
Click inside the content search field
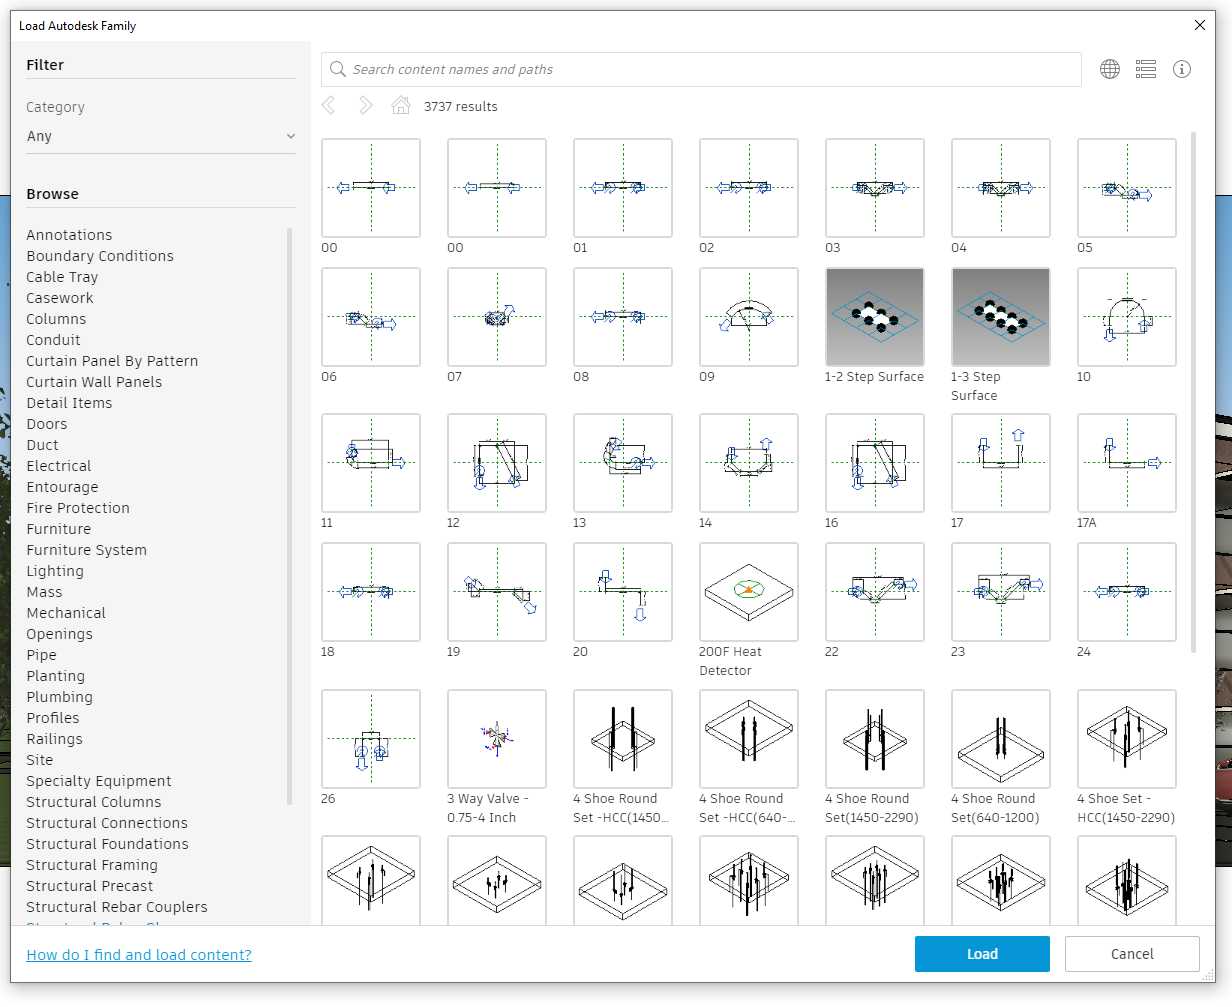pyautogui.click(x=700, y=69)
